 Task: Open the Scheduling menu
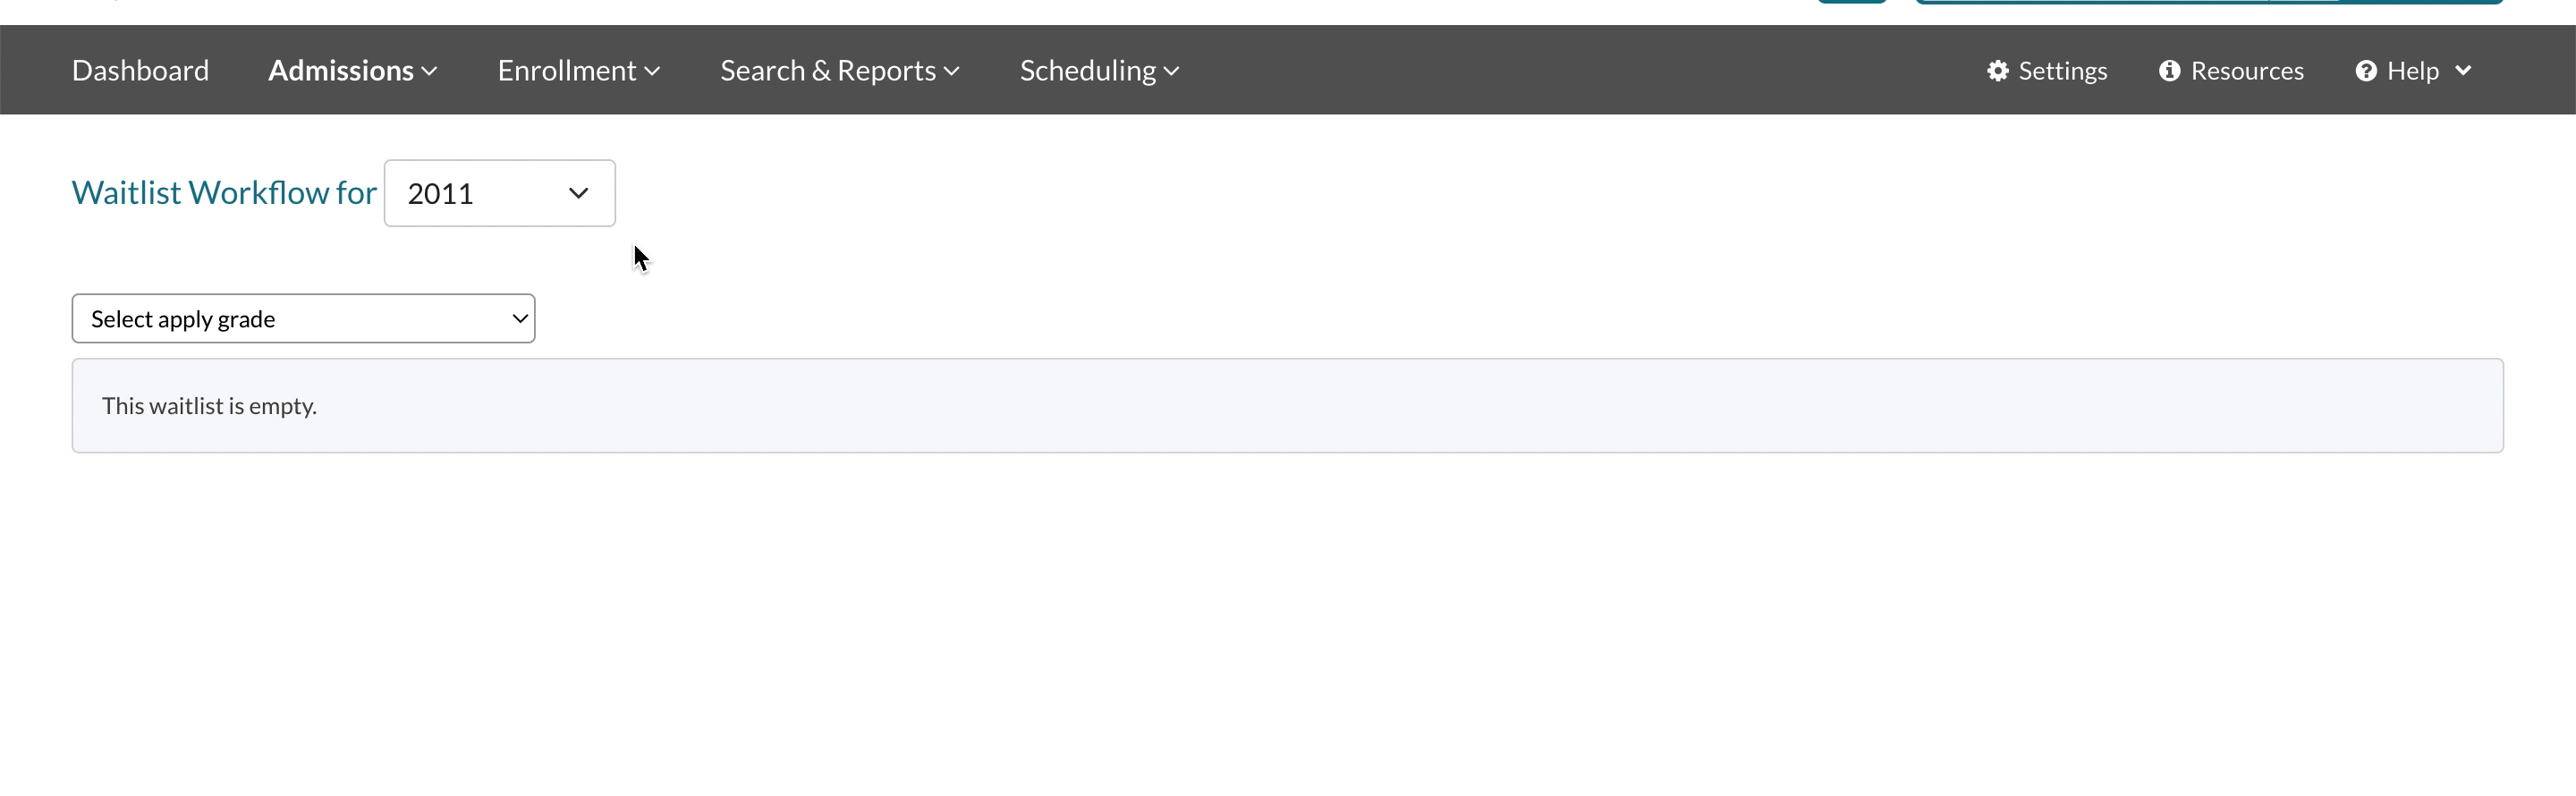[x=1088, y=71]
